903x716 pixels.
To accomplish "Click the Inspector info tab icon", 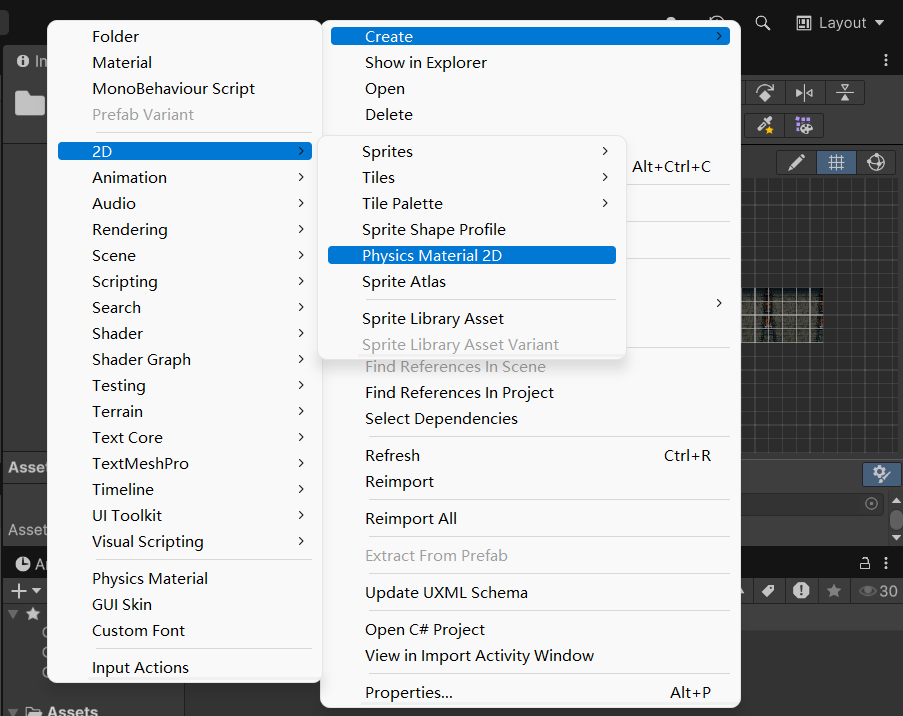I will pos(23,61).
